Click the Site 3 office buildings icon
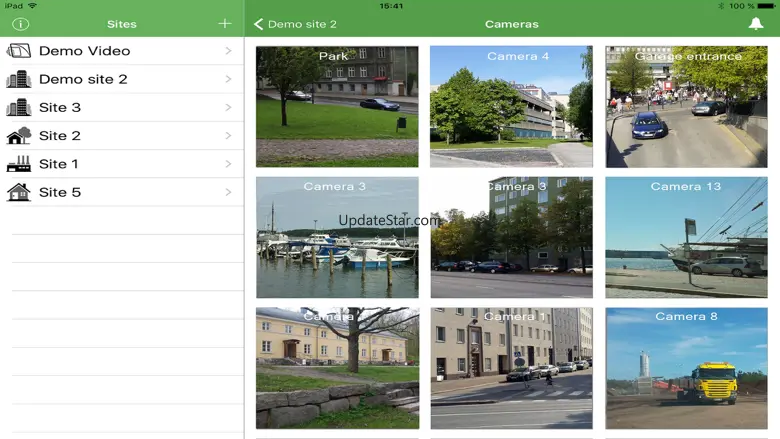Viewport: 780px width, 439px height. coord(19,107)
